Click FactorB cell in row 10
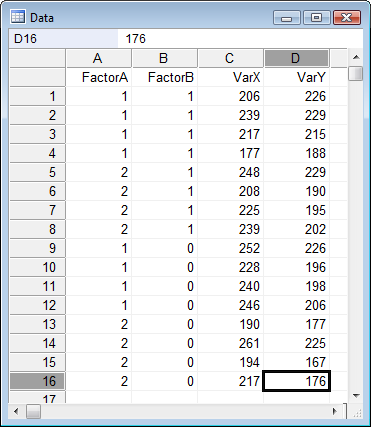Image resolution: width=371 pixels, height=427 pixels. click(x=165, y=267)
